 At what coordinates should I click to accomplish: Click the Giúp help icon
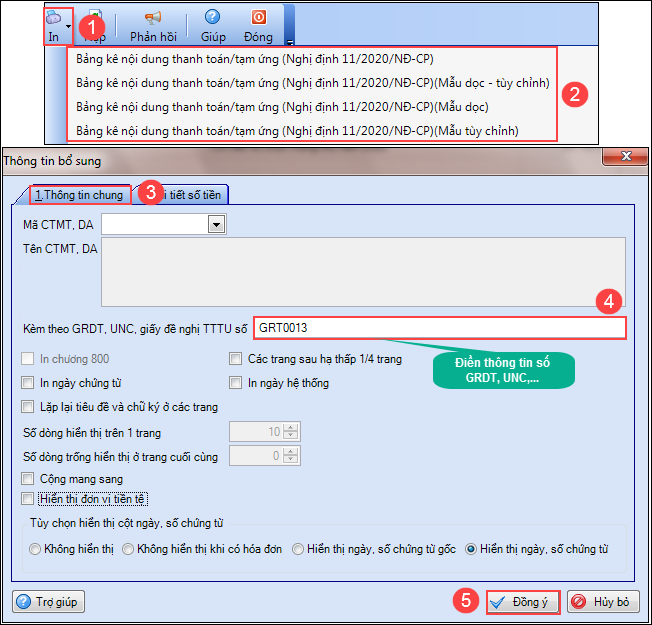coord(212,17)
